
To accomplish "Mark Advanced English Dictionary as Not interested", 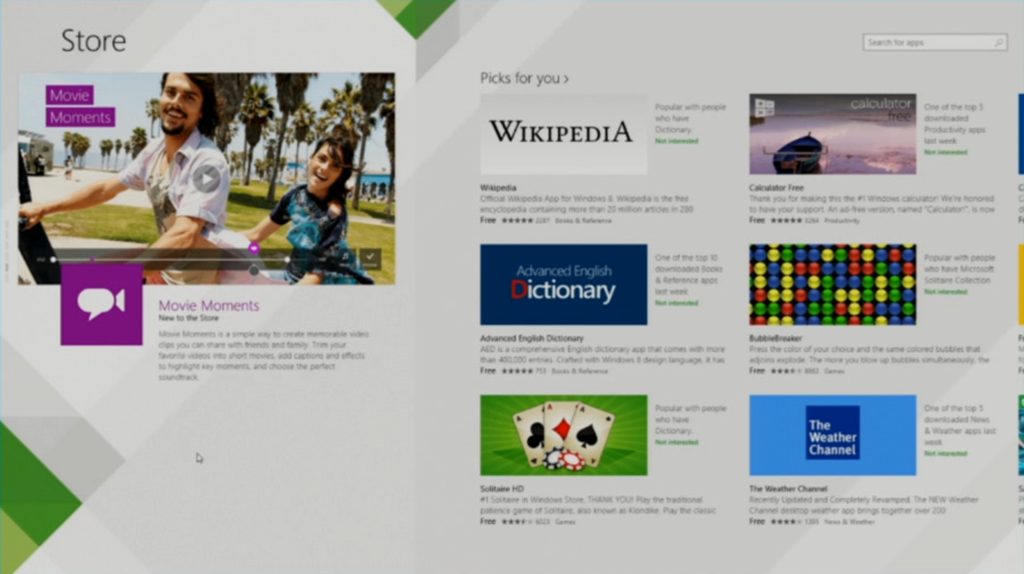I will point(677,303).
